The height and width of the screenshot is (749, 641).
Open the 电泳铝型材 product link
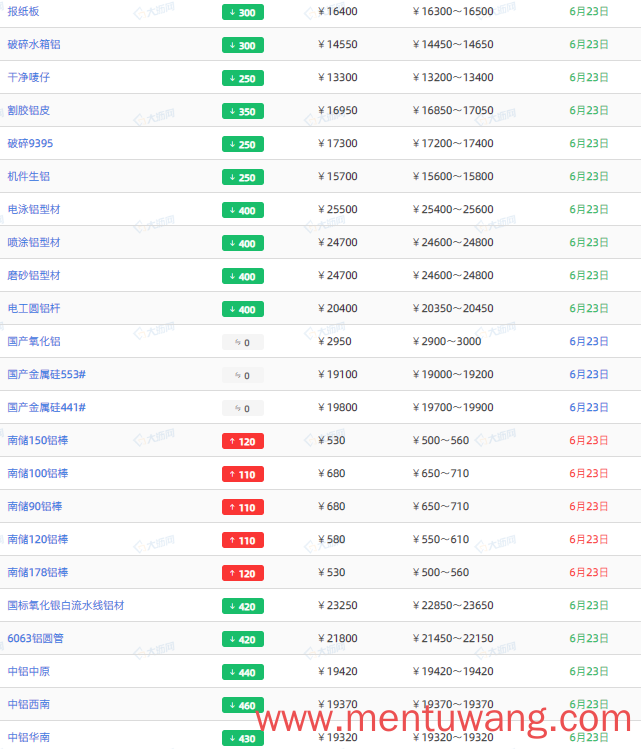coord(34,209)
